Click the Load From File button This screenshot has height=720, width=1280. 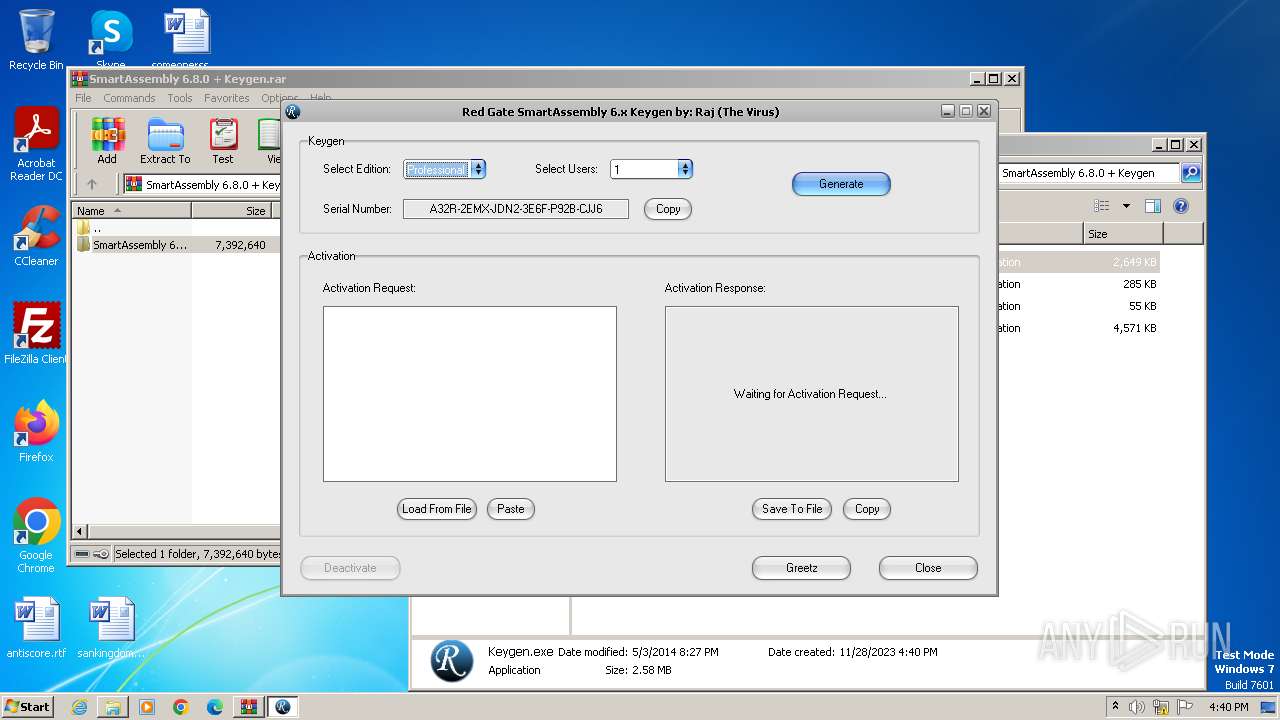tap(436, 509)
